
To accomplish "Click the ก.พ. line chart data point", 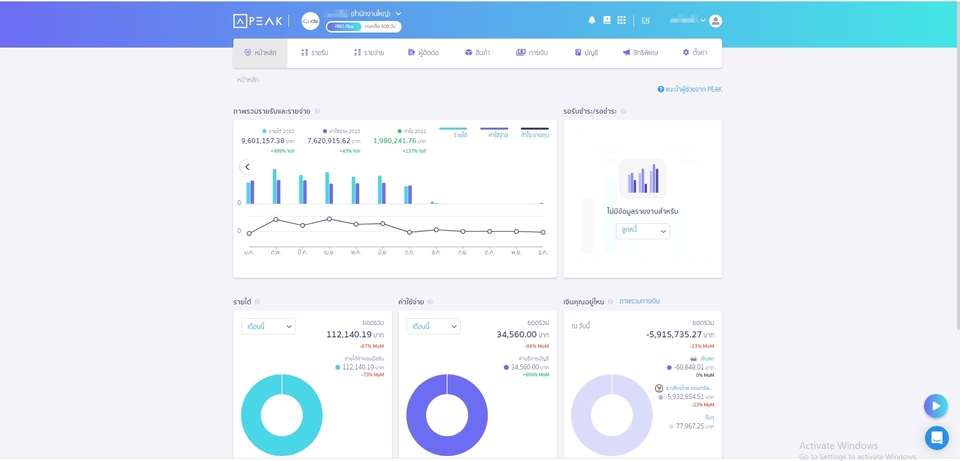I will (x=276, y=219).
